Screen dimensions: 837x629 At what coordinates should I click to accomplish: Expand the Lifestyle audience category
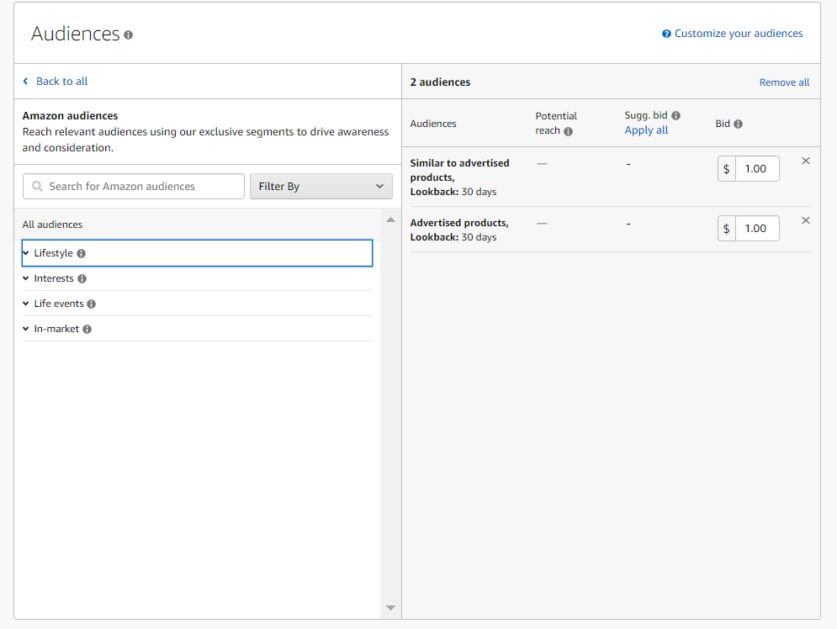pyautogui.click(x=197, y=253)
